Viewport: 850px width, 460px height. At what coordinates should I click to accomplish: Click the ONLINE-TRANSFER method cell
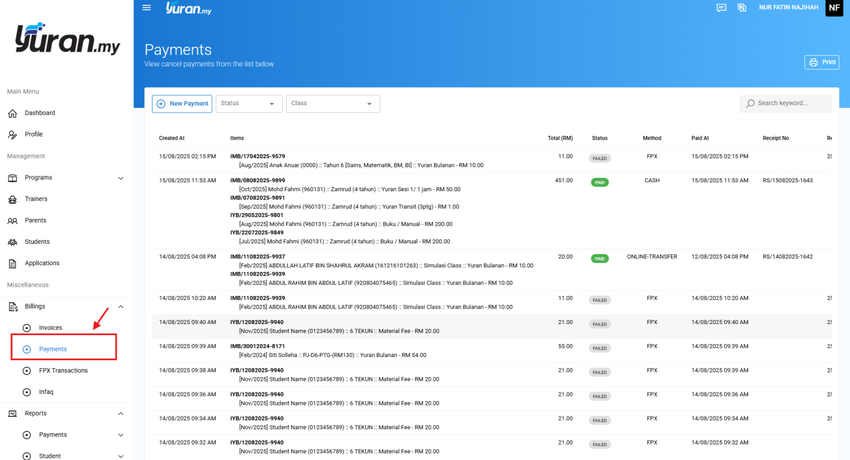pos(652,257)
